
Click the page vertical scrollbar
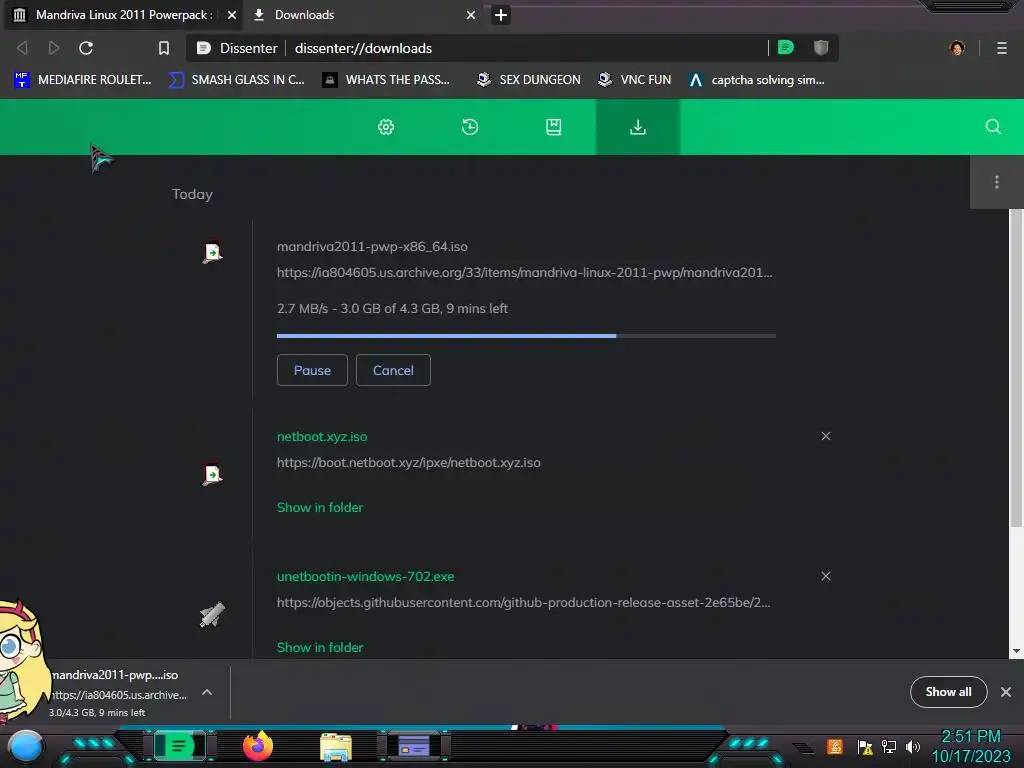pos(1016,368)
